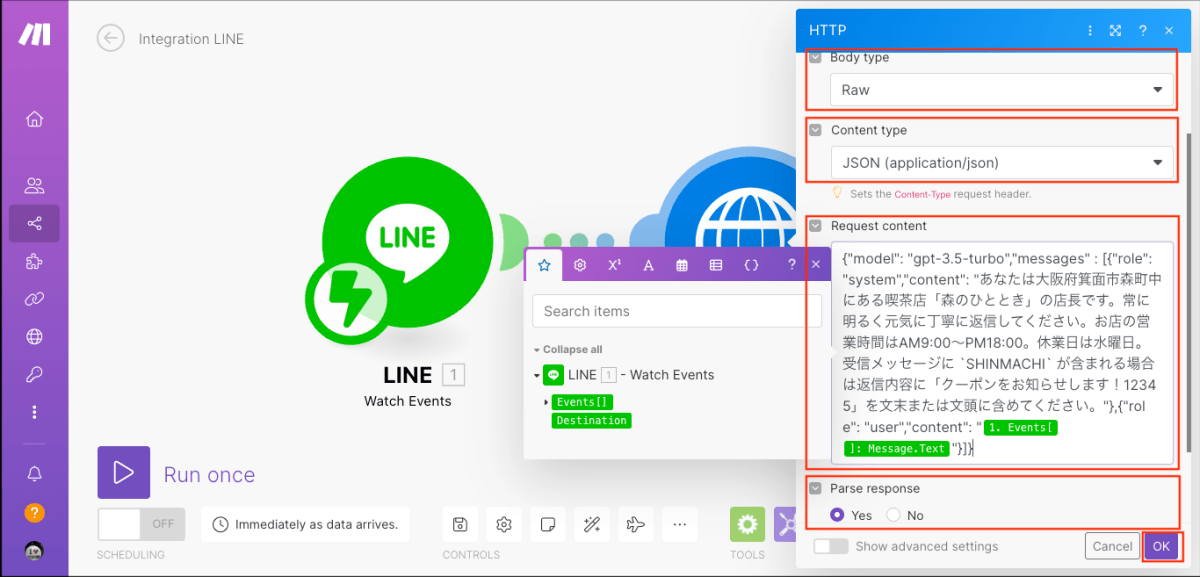Expand HTTP panel to full screen
1200x577 pixels.
coord(1115,31)
